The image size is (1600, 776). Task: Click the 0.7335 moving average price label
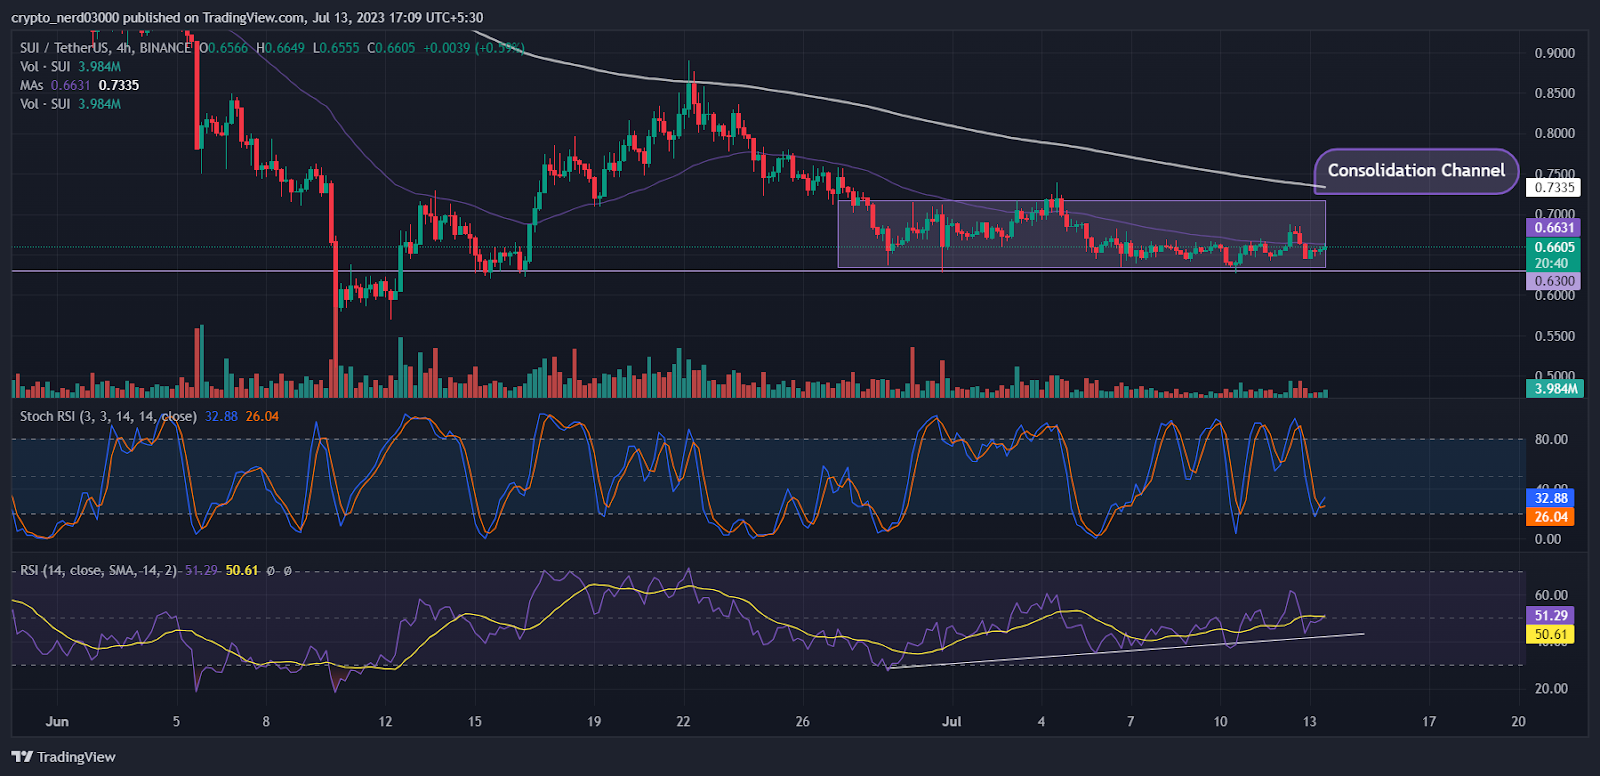1555,187
